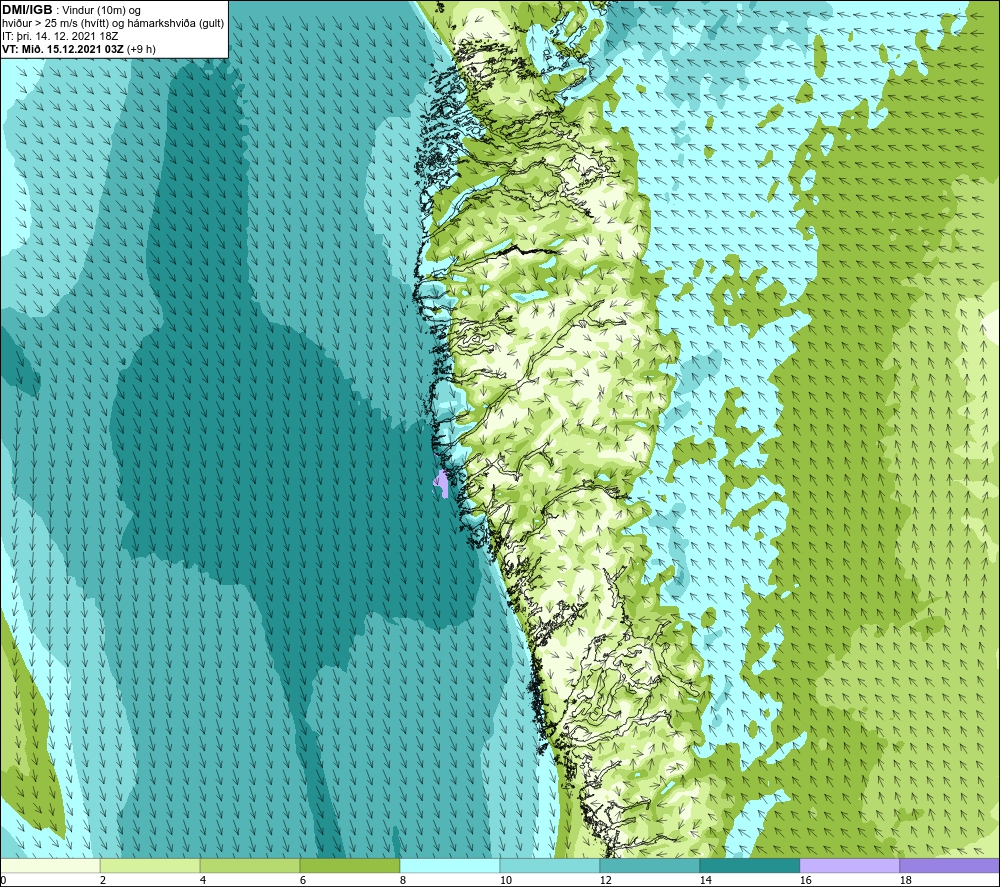Image resolution: width=1000 pixels, height=887 pixels.
Task: Click the legend label '2'
Action: tap(103, 880)
